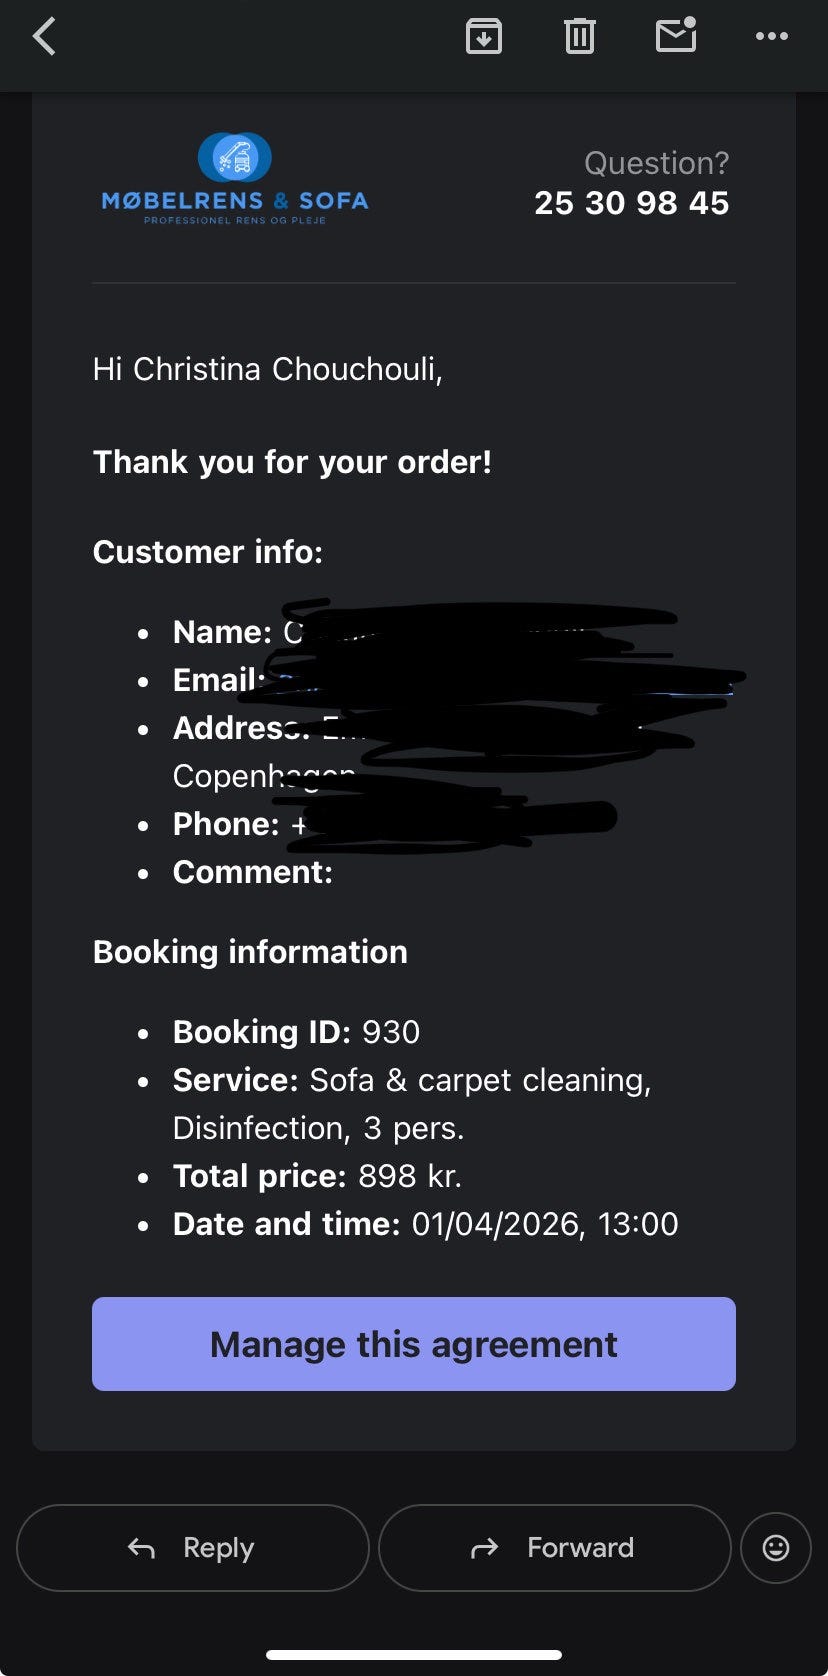The width and height of the screenshot is (828, 1676).
Task: Tap the Booking ID 930 entry
Action: click(x=296, y=1032)
